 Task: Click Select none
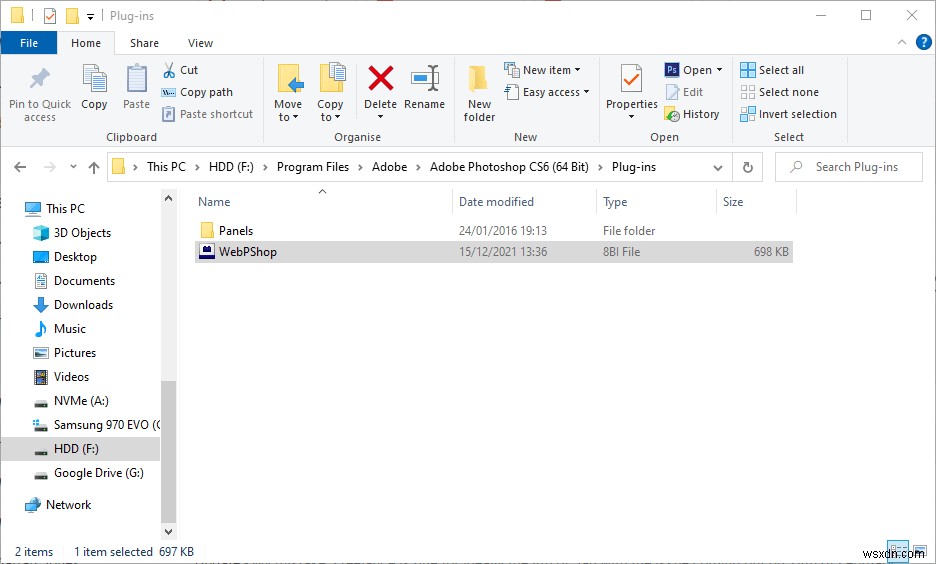coord(780,92)
